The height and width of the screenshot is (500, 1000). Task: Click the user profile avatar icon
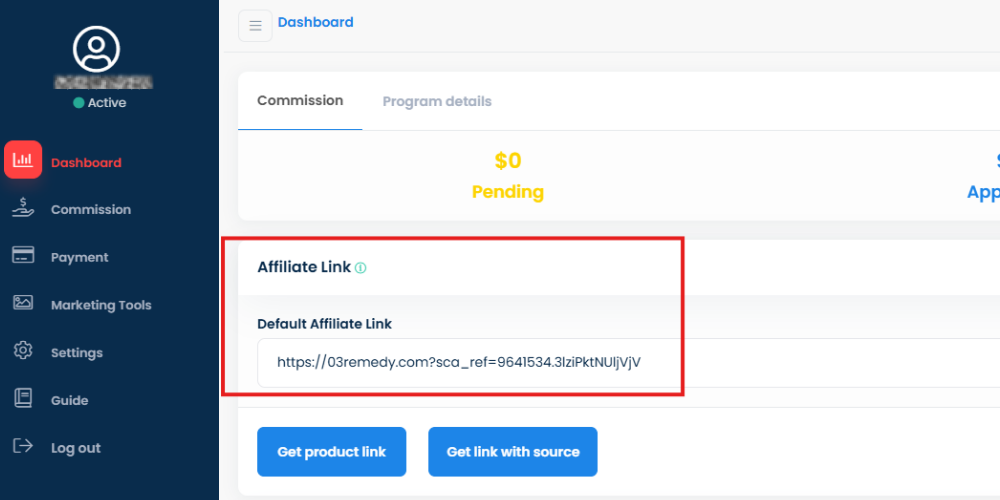point(96,48)
